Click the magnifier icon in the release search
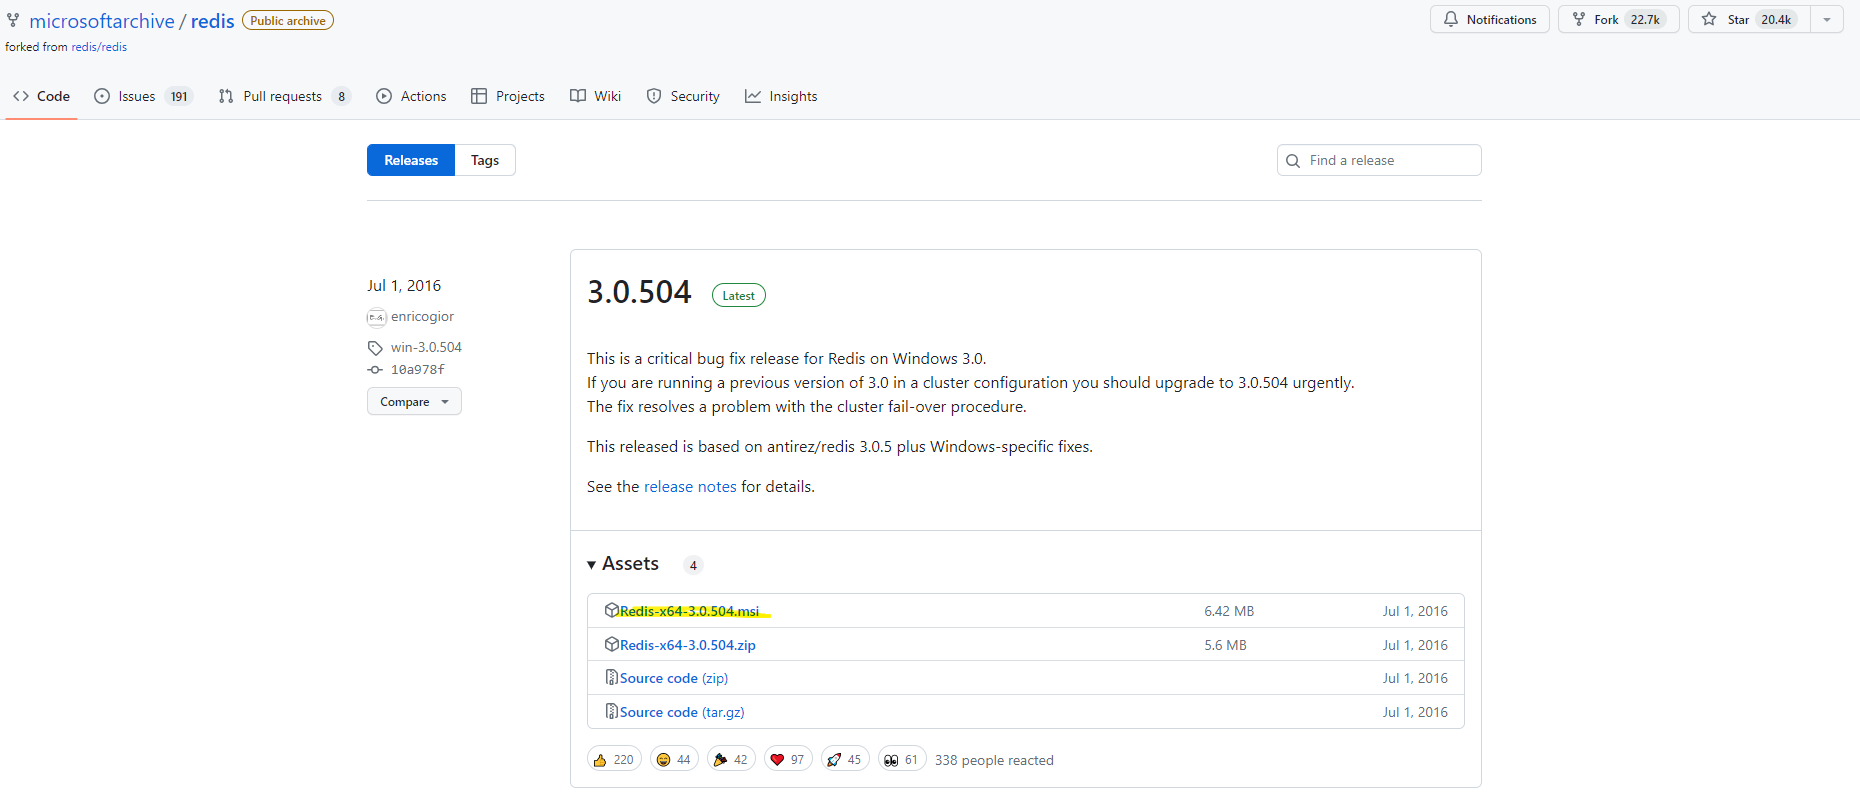Screen dimensions: 1860x806 point(1293,161)
